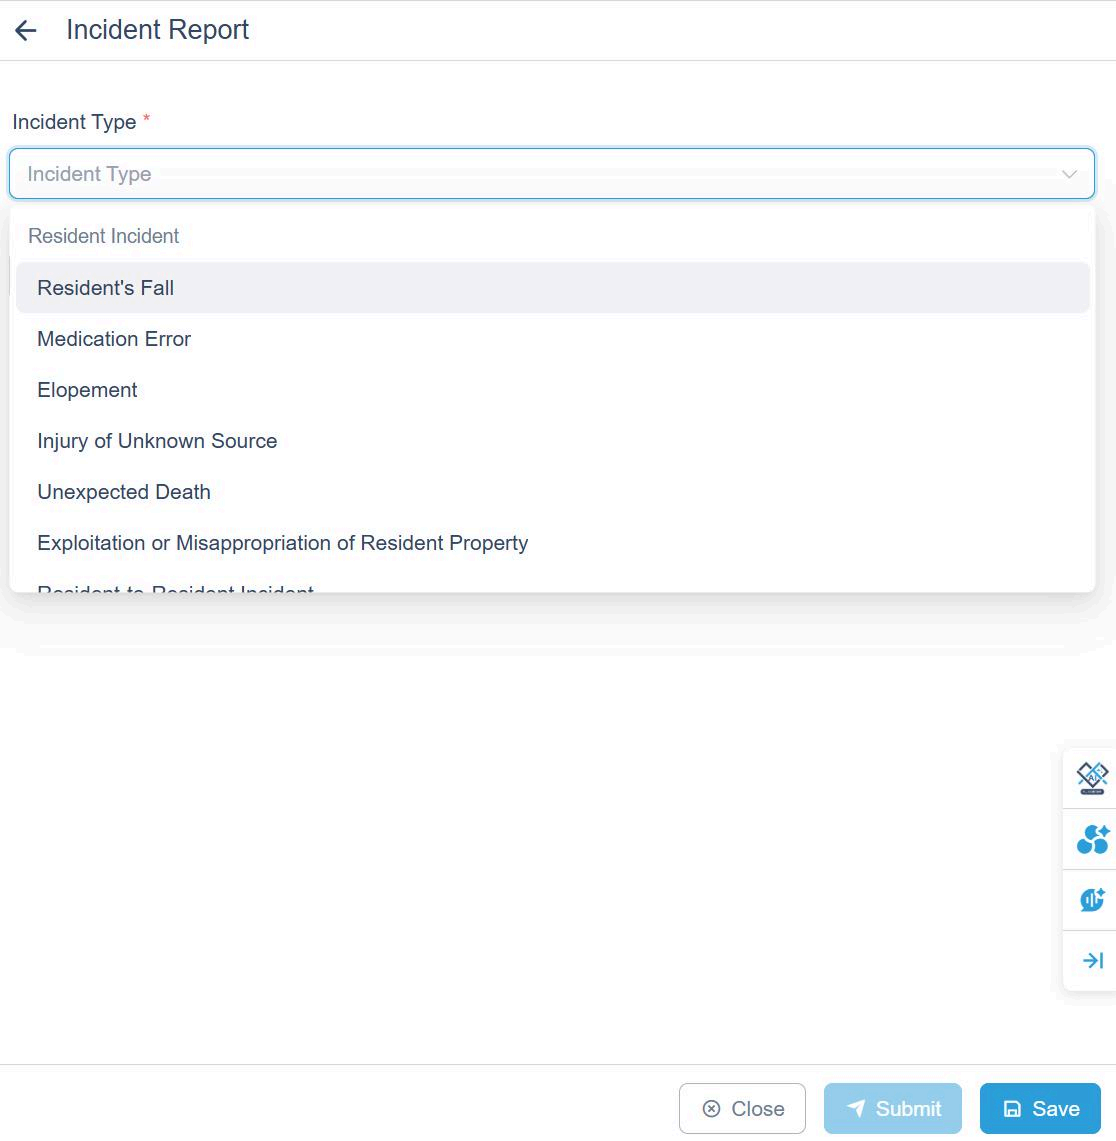Click the Incident Type chevron arrow
Screen dimensions: 1116x1141
(1069, 174)
